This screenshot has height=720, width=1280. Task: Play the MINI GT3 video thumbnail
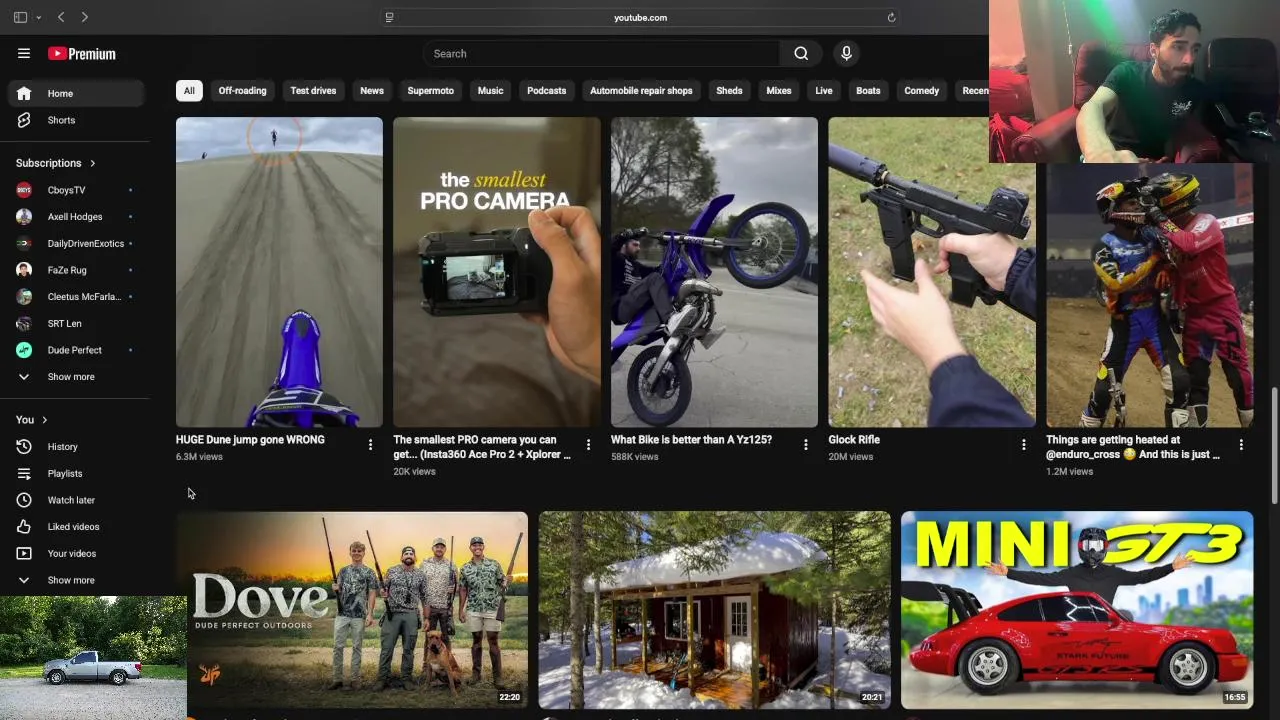(1077, 610)
